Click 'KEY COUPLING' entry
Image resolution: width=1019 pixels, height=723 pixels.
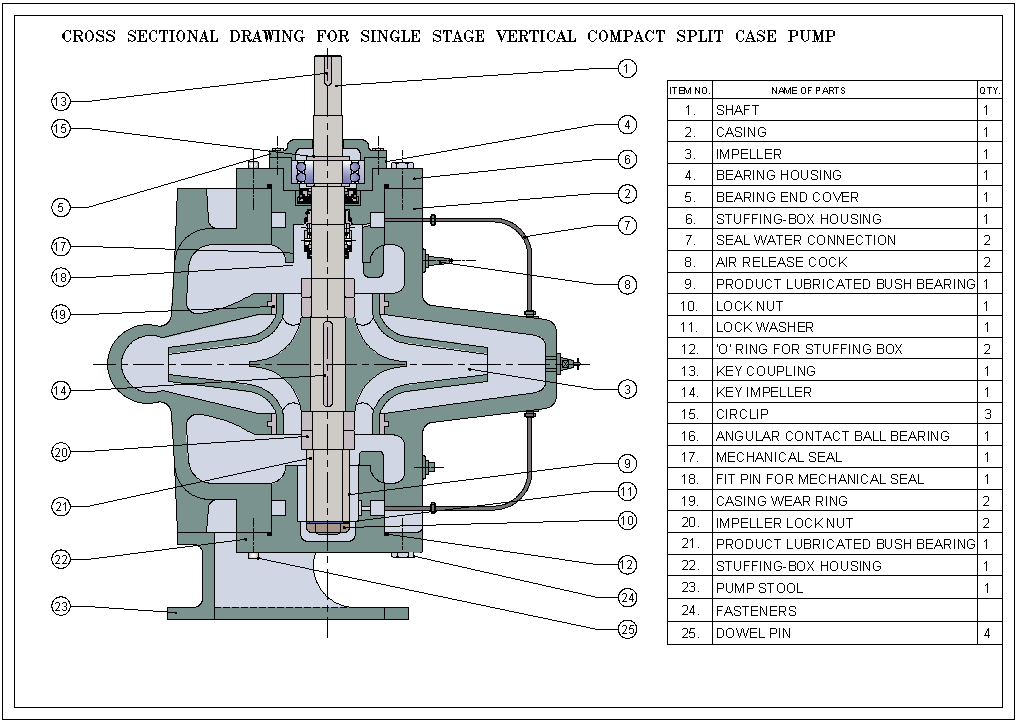point(766,371)
